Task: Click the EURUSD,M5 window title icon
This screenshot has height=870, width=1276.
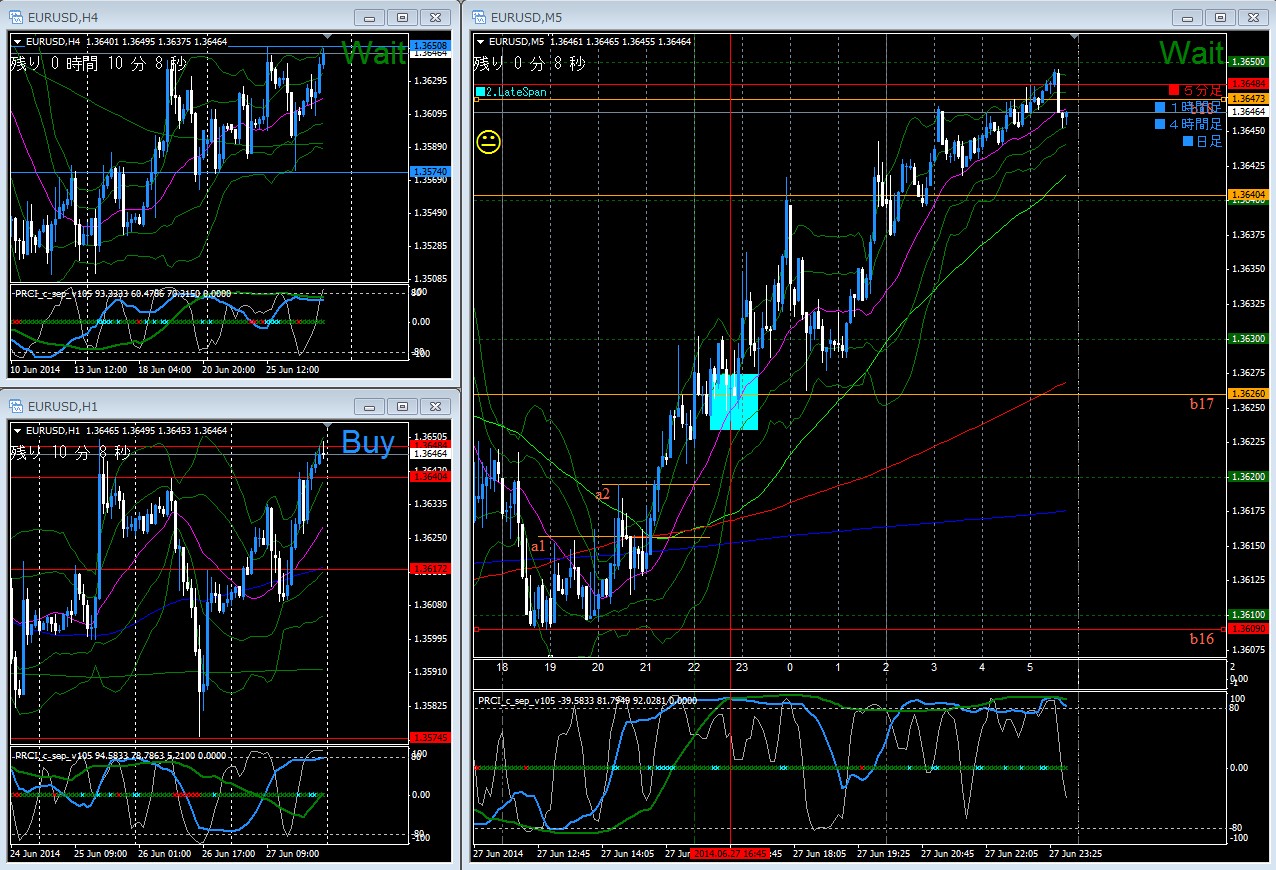Action: pyautogui.click(x=478, y=17)
